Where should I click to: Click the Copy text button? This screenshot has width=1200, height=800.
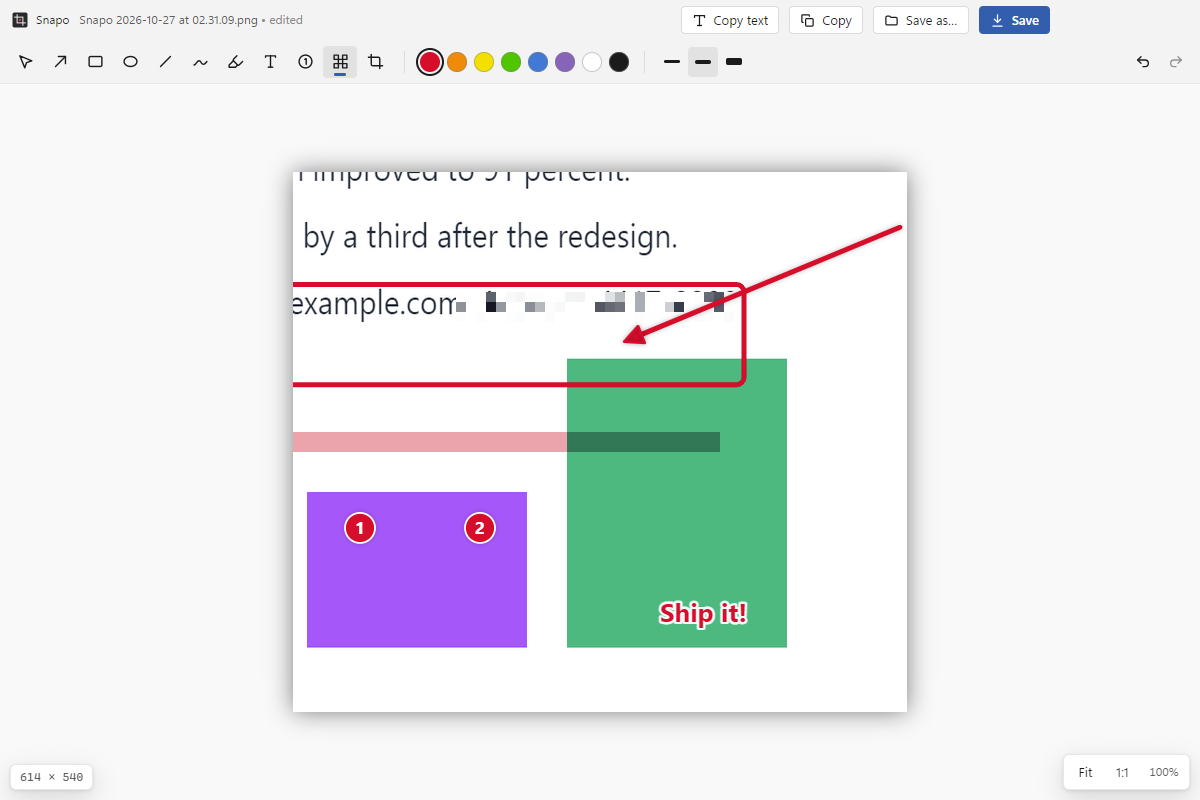tap(731, 20)
